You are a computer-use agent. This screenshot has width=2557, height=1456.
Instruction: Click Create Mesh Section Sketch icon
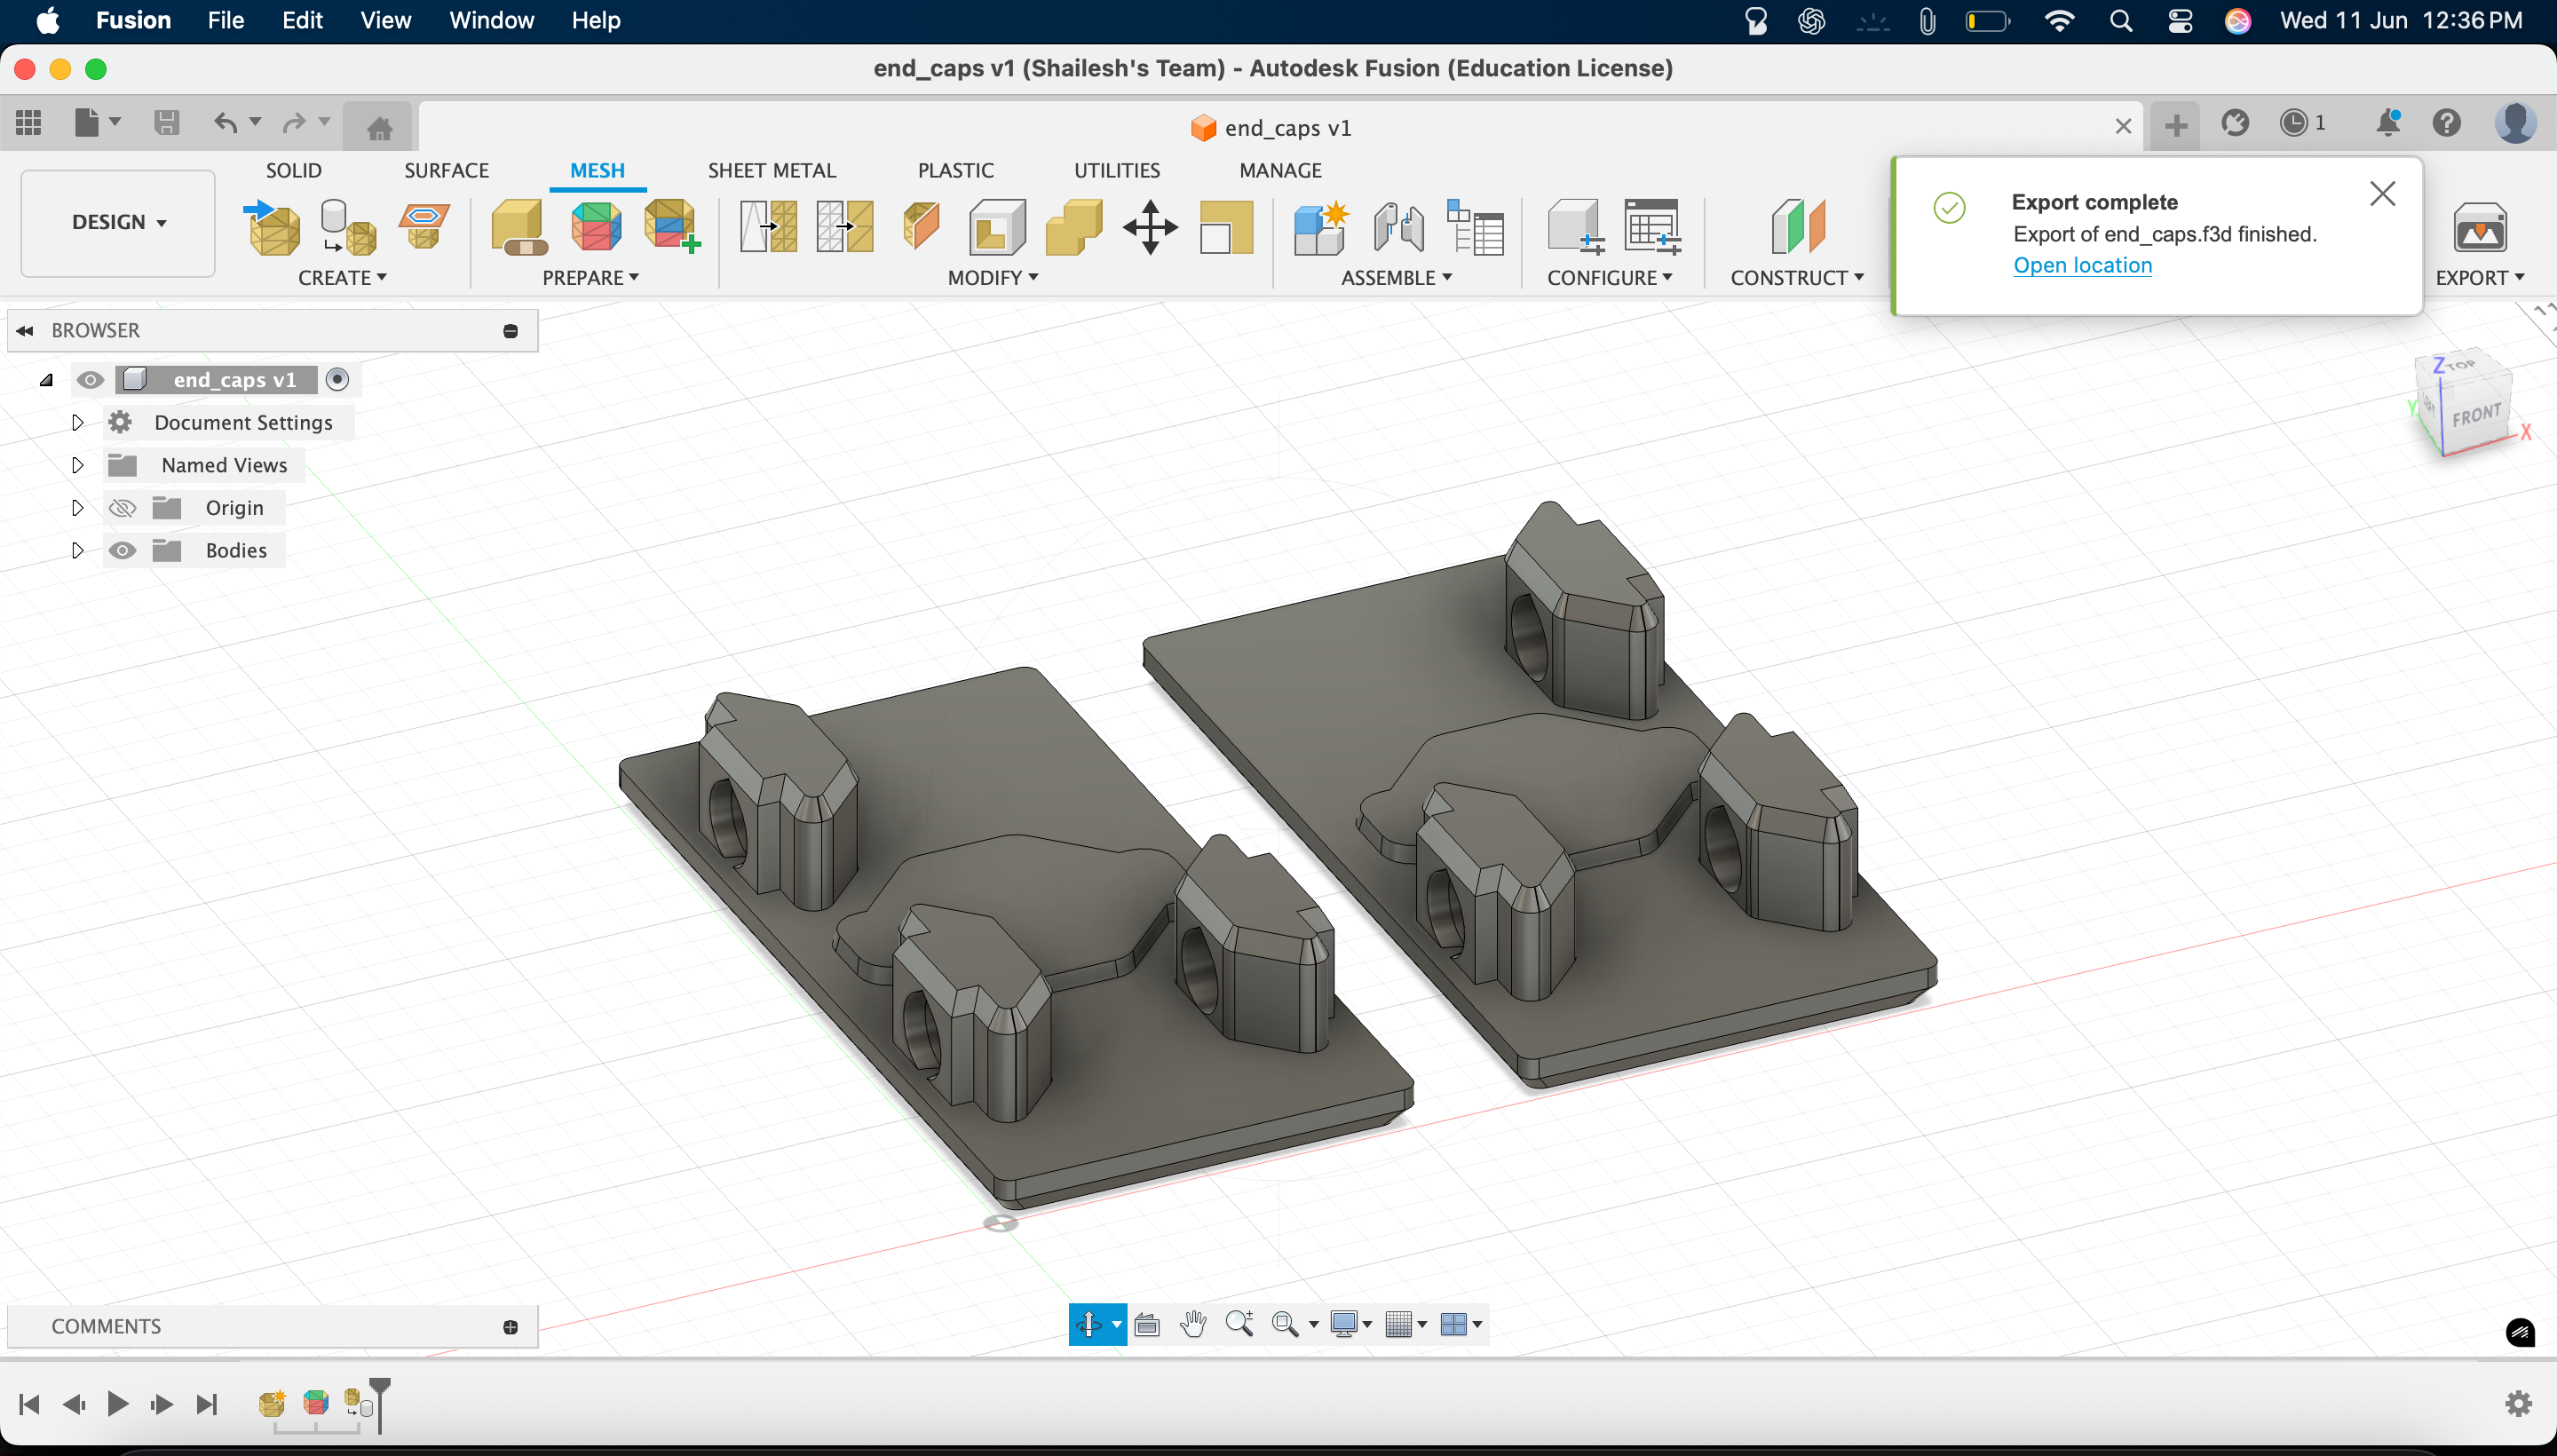pyautogui.click(x=424, y=227)
